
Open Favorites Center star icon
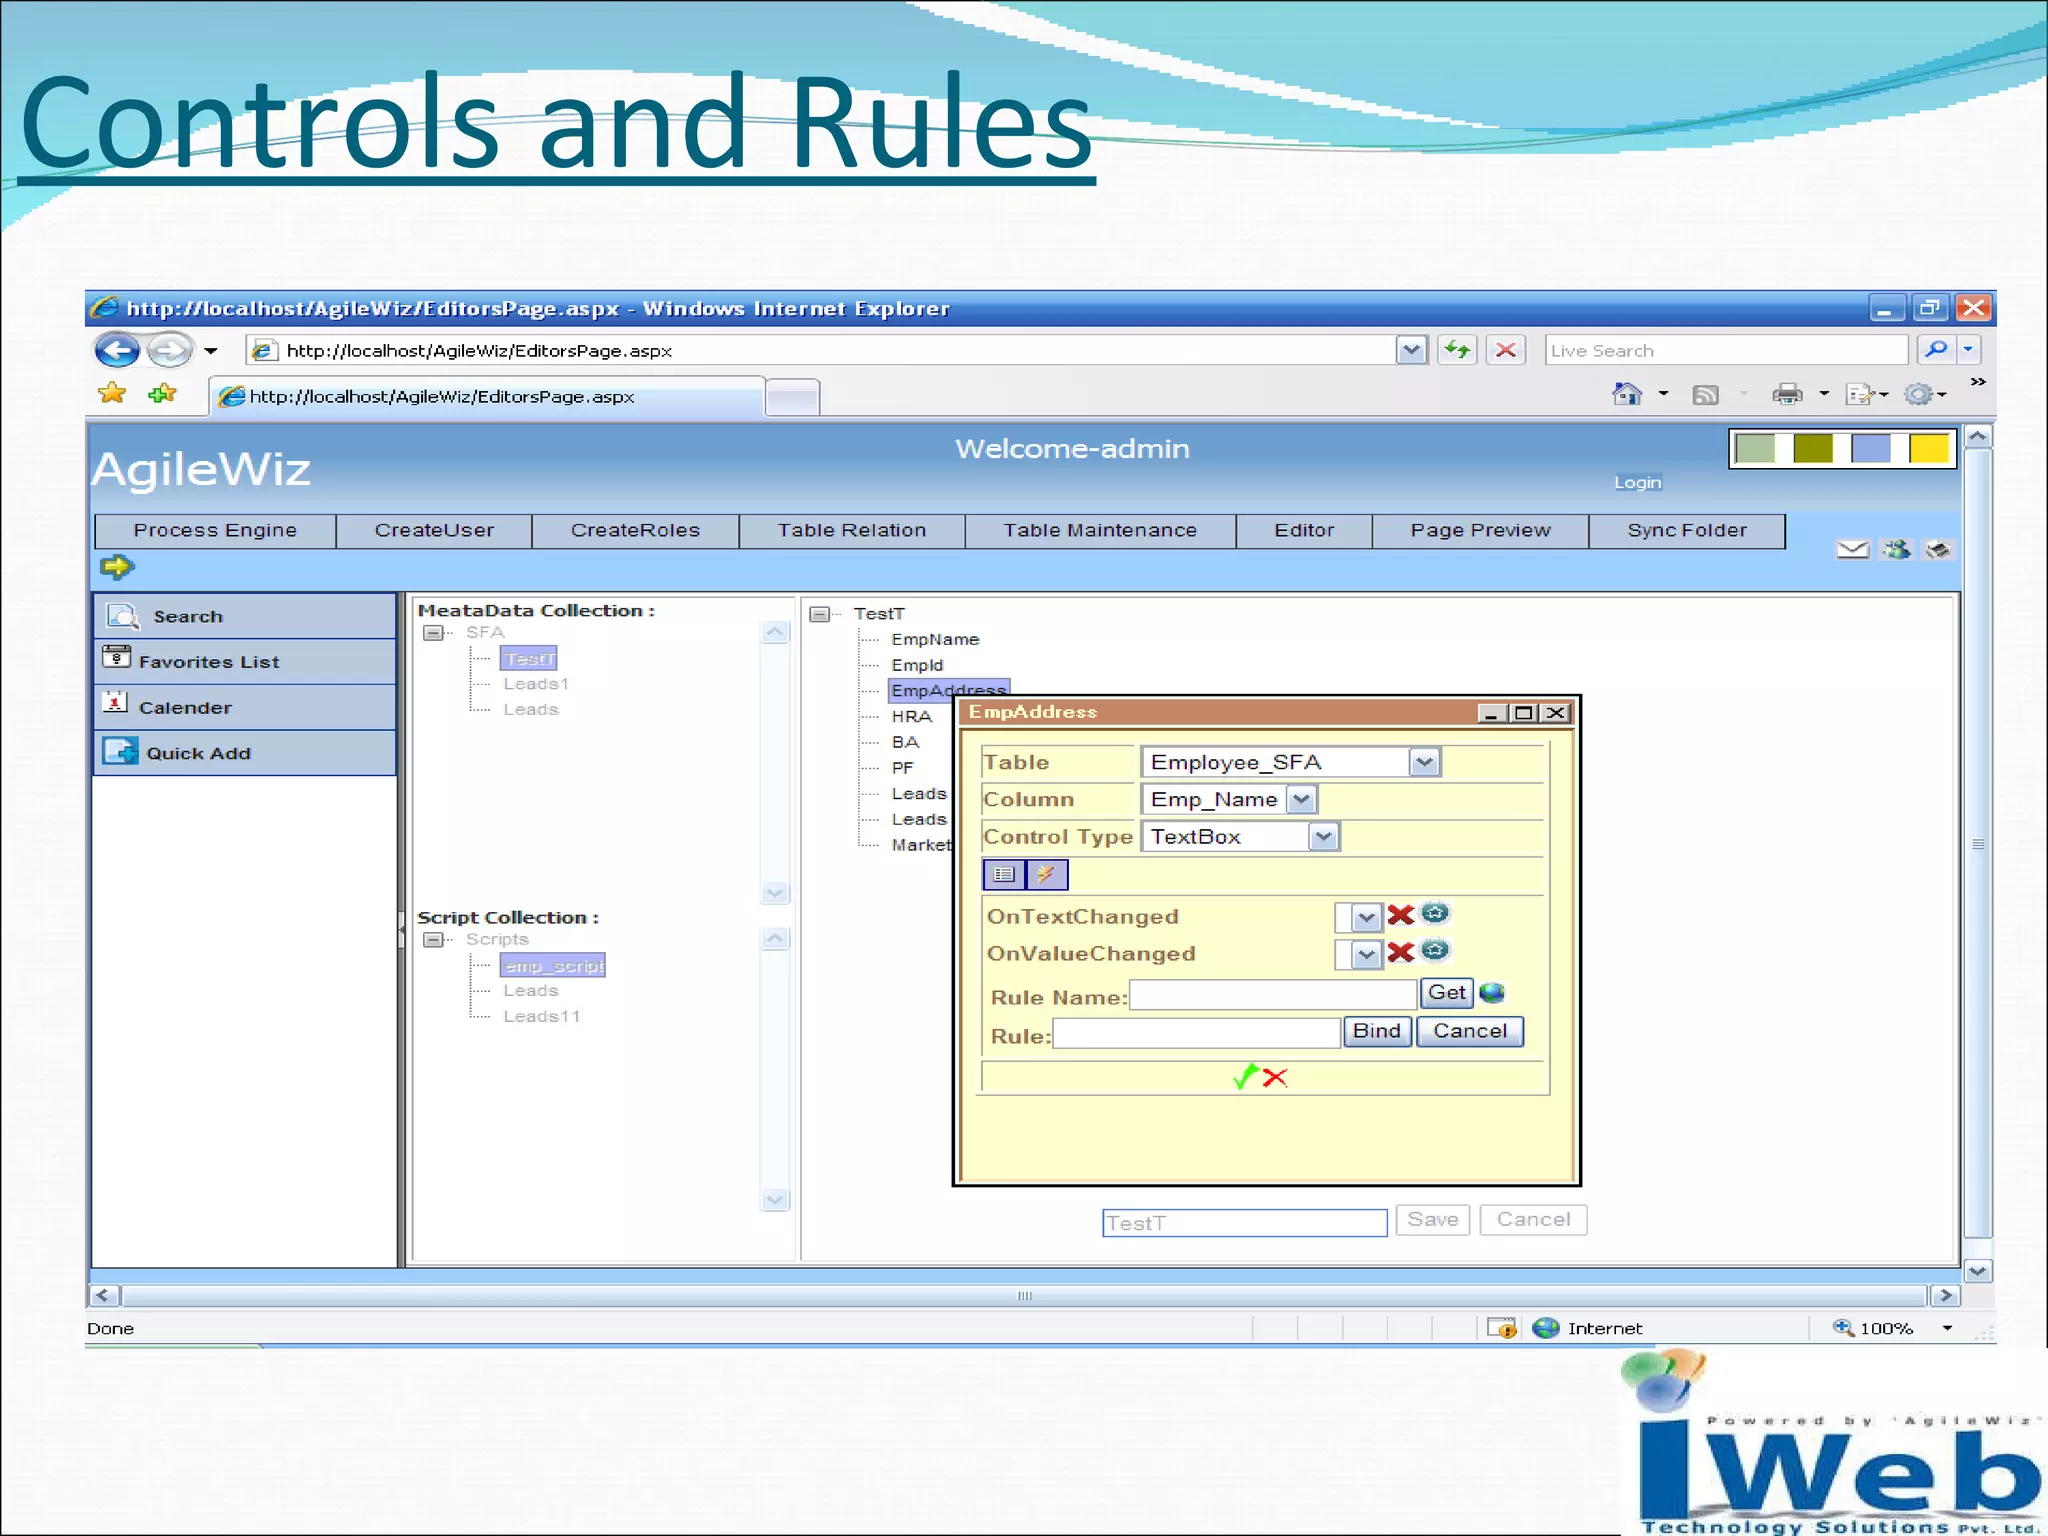pyautogui.click(x=112, y=394)
